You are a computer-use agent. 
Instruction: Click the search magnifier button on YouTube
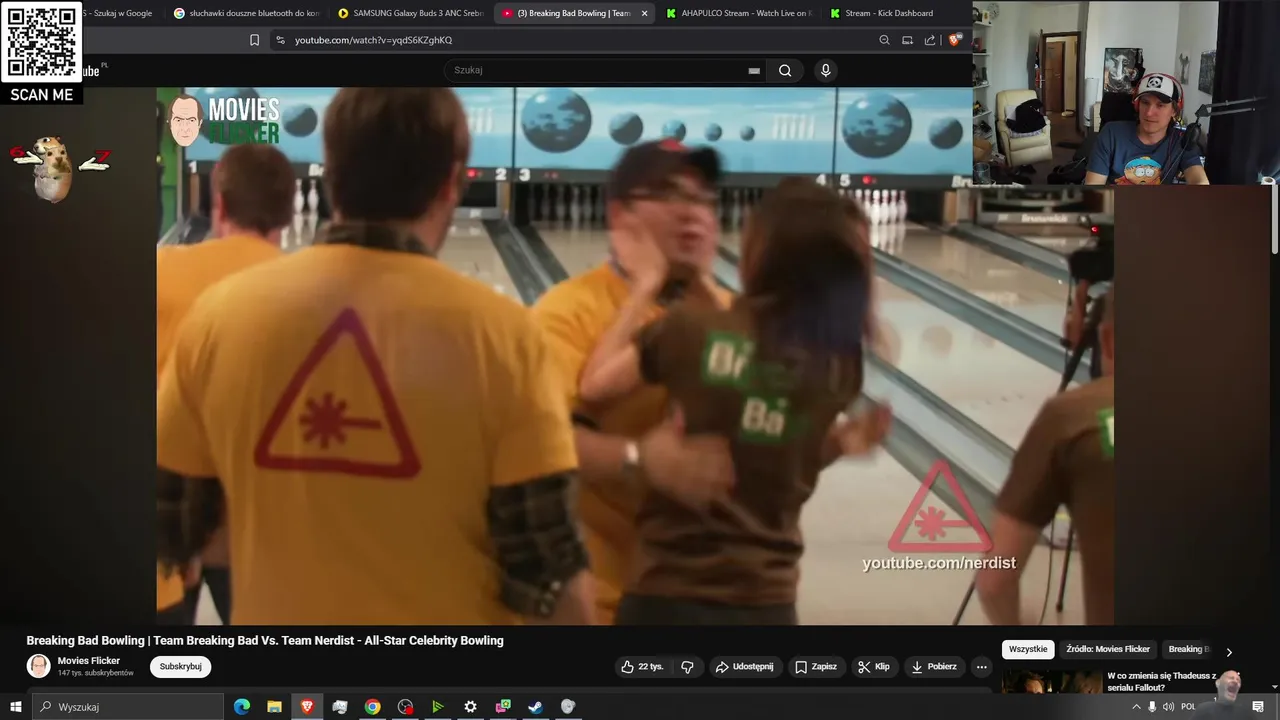pyautogui.click(x=785, y=70)
